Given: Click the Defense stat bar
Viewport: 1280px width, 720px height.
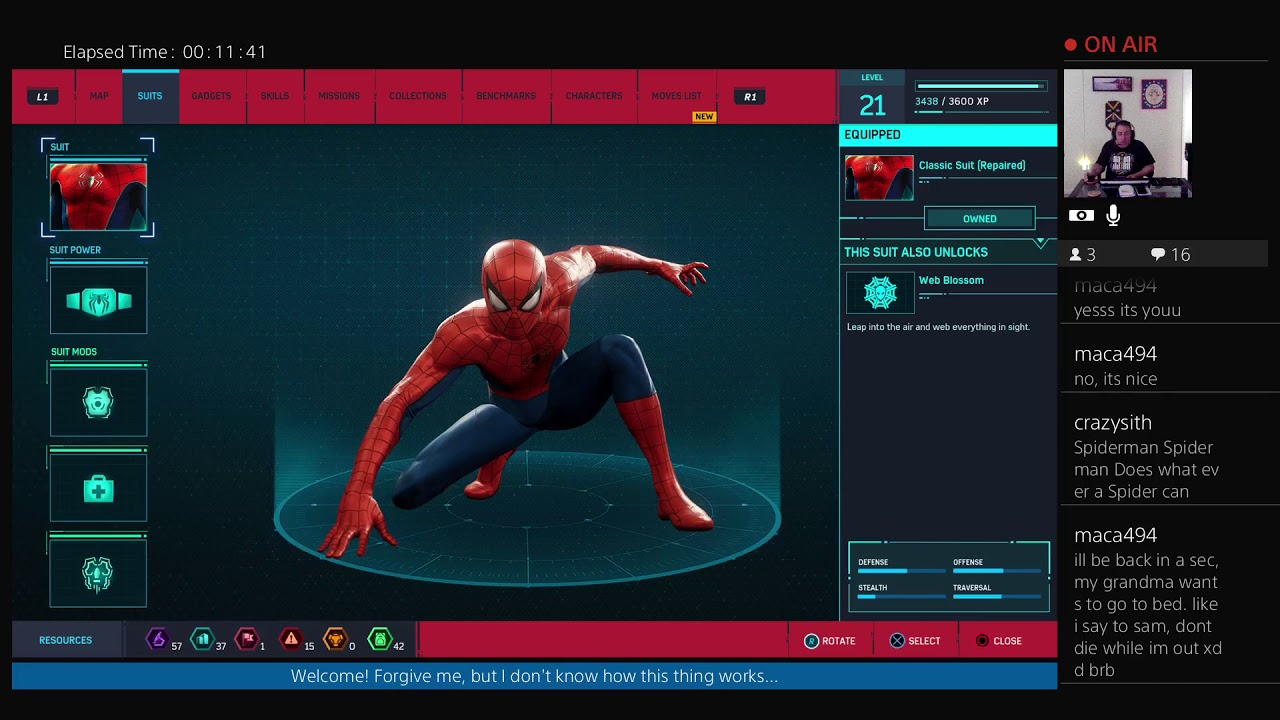Looking at the screenshot, I should click(900, 571).
